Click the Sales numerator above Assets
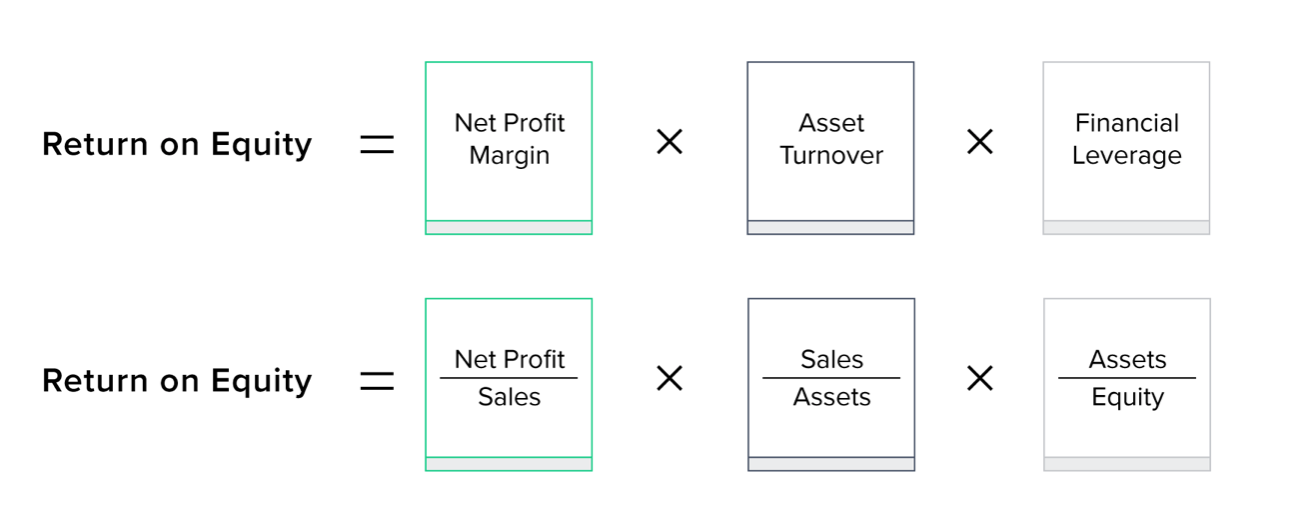This screenshot has height=528, width=1292. (831, 359)
